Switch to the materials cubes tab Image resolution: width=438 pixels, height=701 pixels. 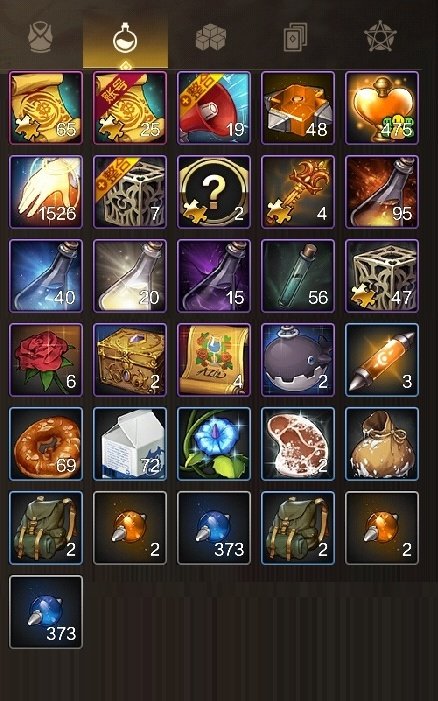click(x=211, y=38)
